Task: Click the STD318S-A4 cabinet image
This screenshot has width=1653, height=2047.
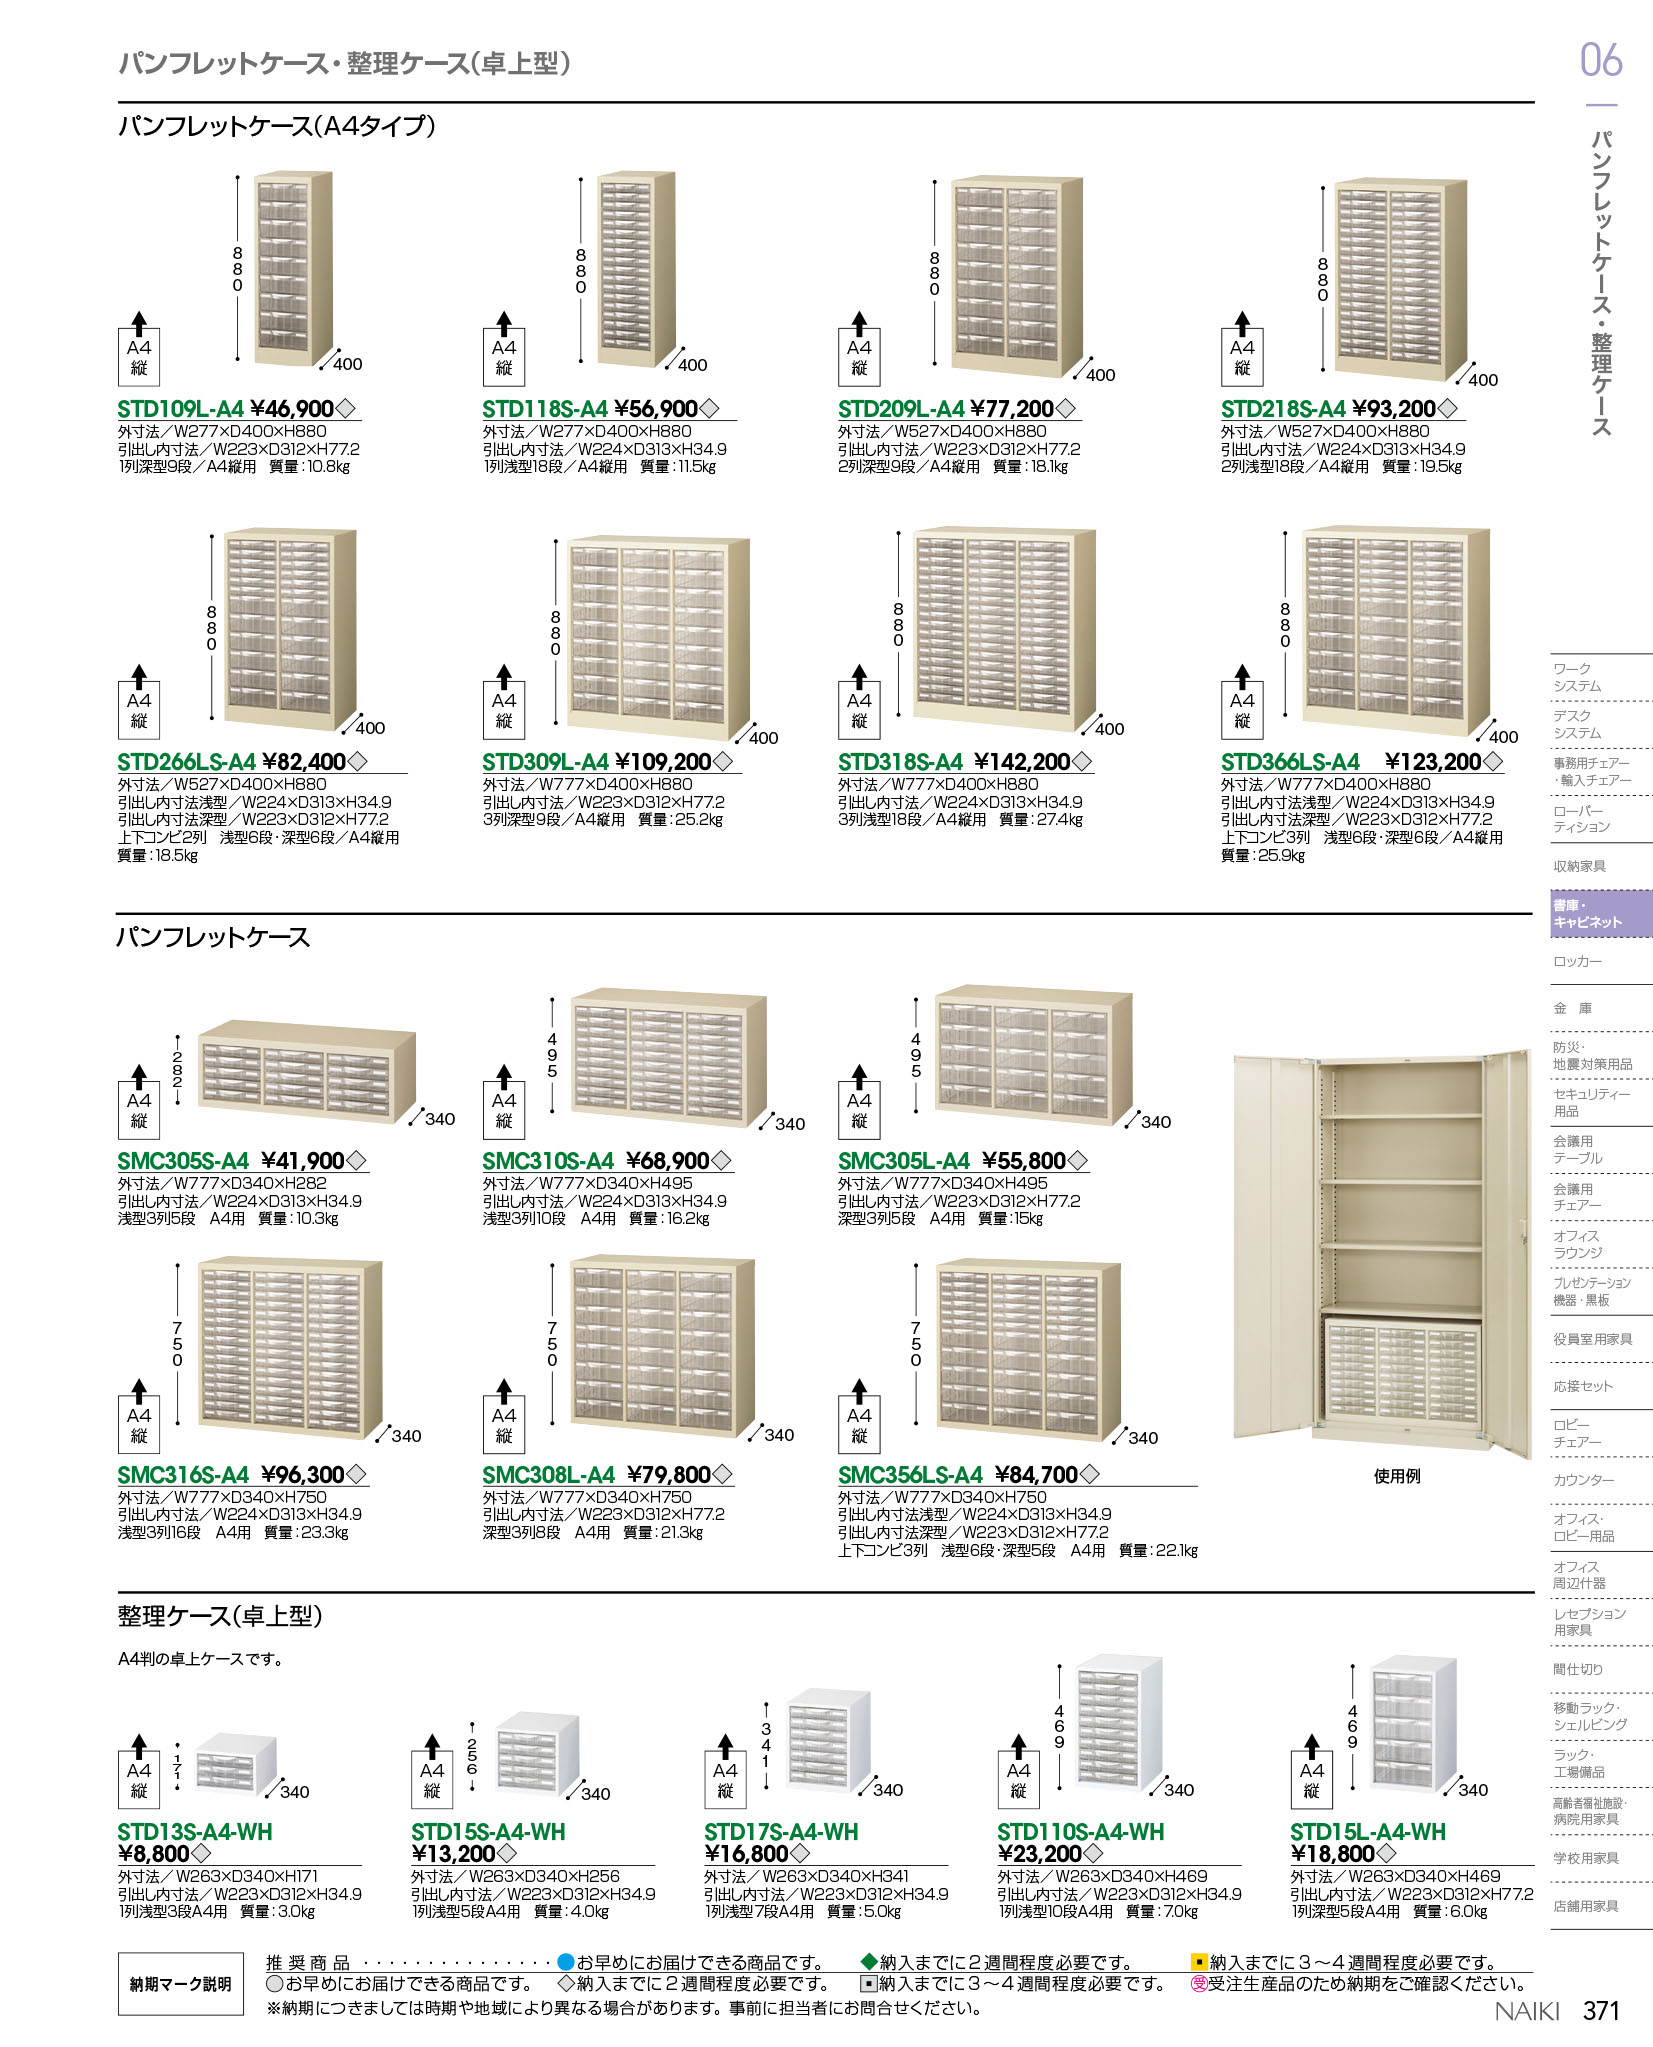Action: [x=1004, y=627]
